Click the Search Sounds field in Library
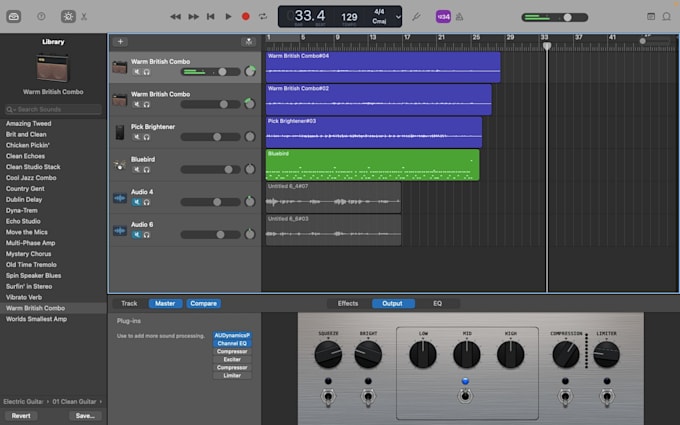The height and width of the screenshot is (425, 680). click(53, 109)
